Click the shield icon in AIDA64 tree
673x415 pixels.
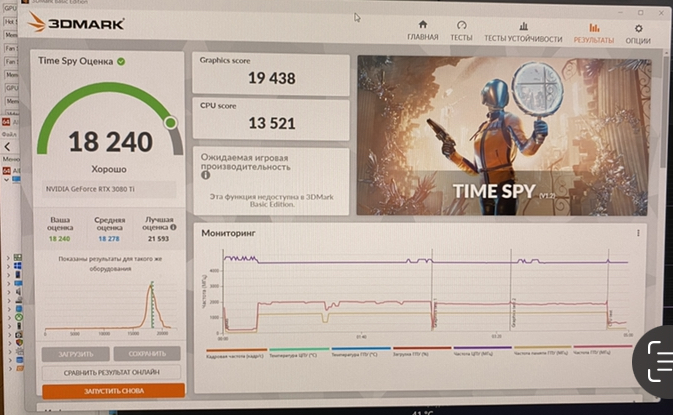click(19, 342)
